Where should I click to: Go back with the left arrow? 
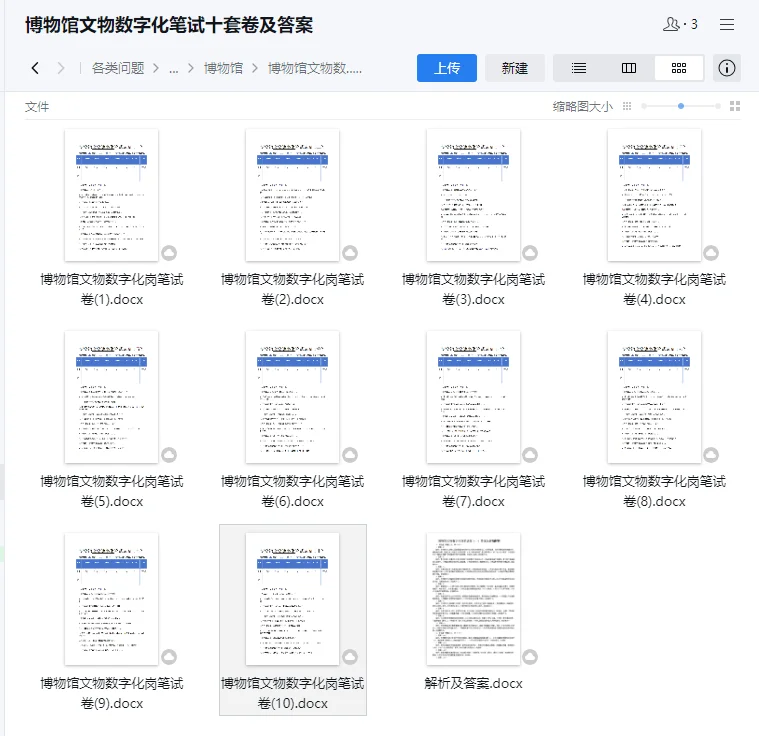[x=35, y=68]
